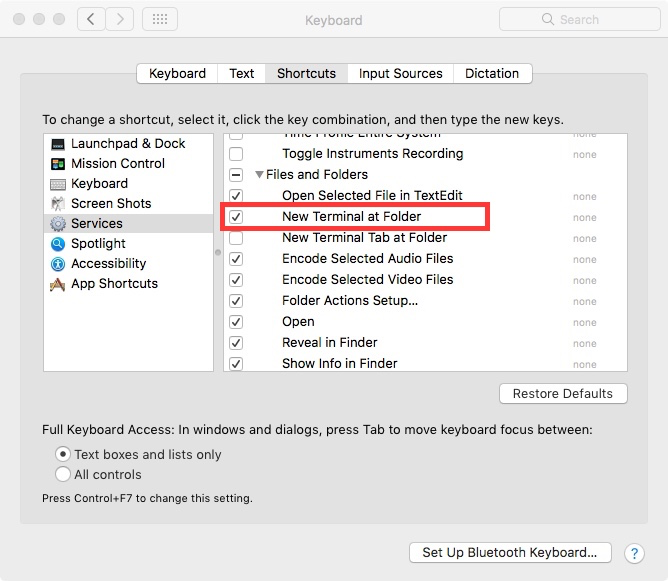
Task: Uncheck the Open service checkbox
Action: coord(236,322)
